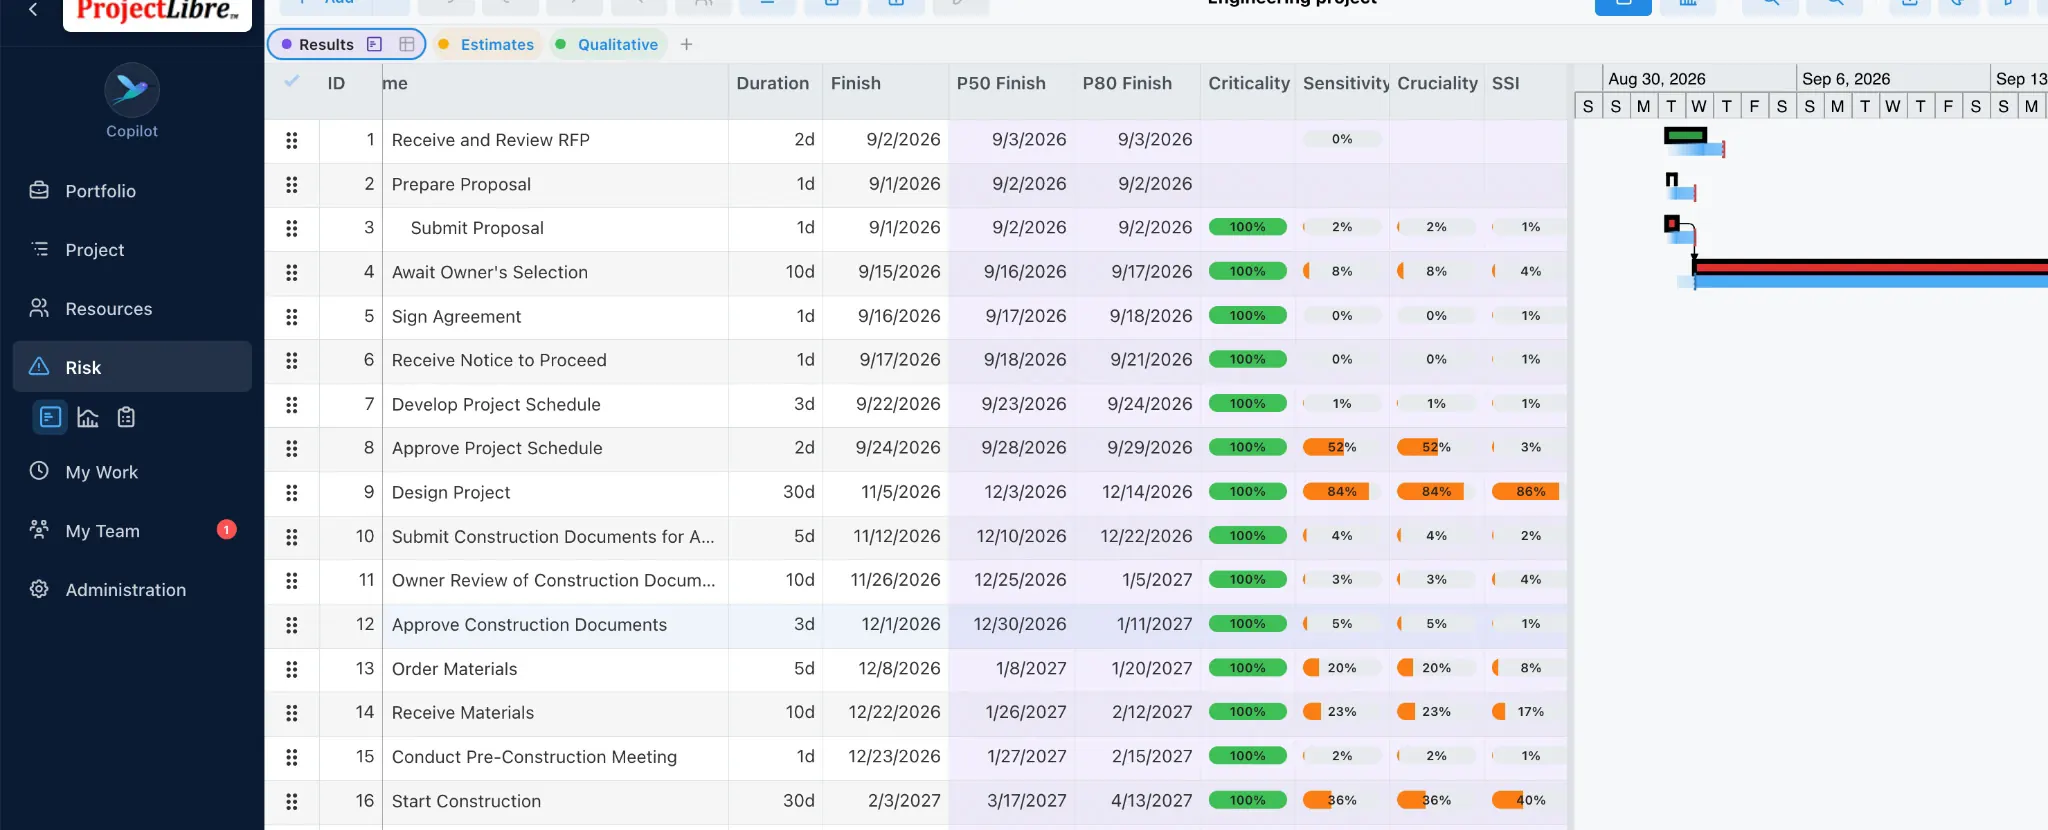Sort by the Criticality column header
The height and width of the screenshot is (830, 2048).
point(1249,83)
